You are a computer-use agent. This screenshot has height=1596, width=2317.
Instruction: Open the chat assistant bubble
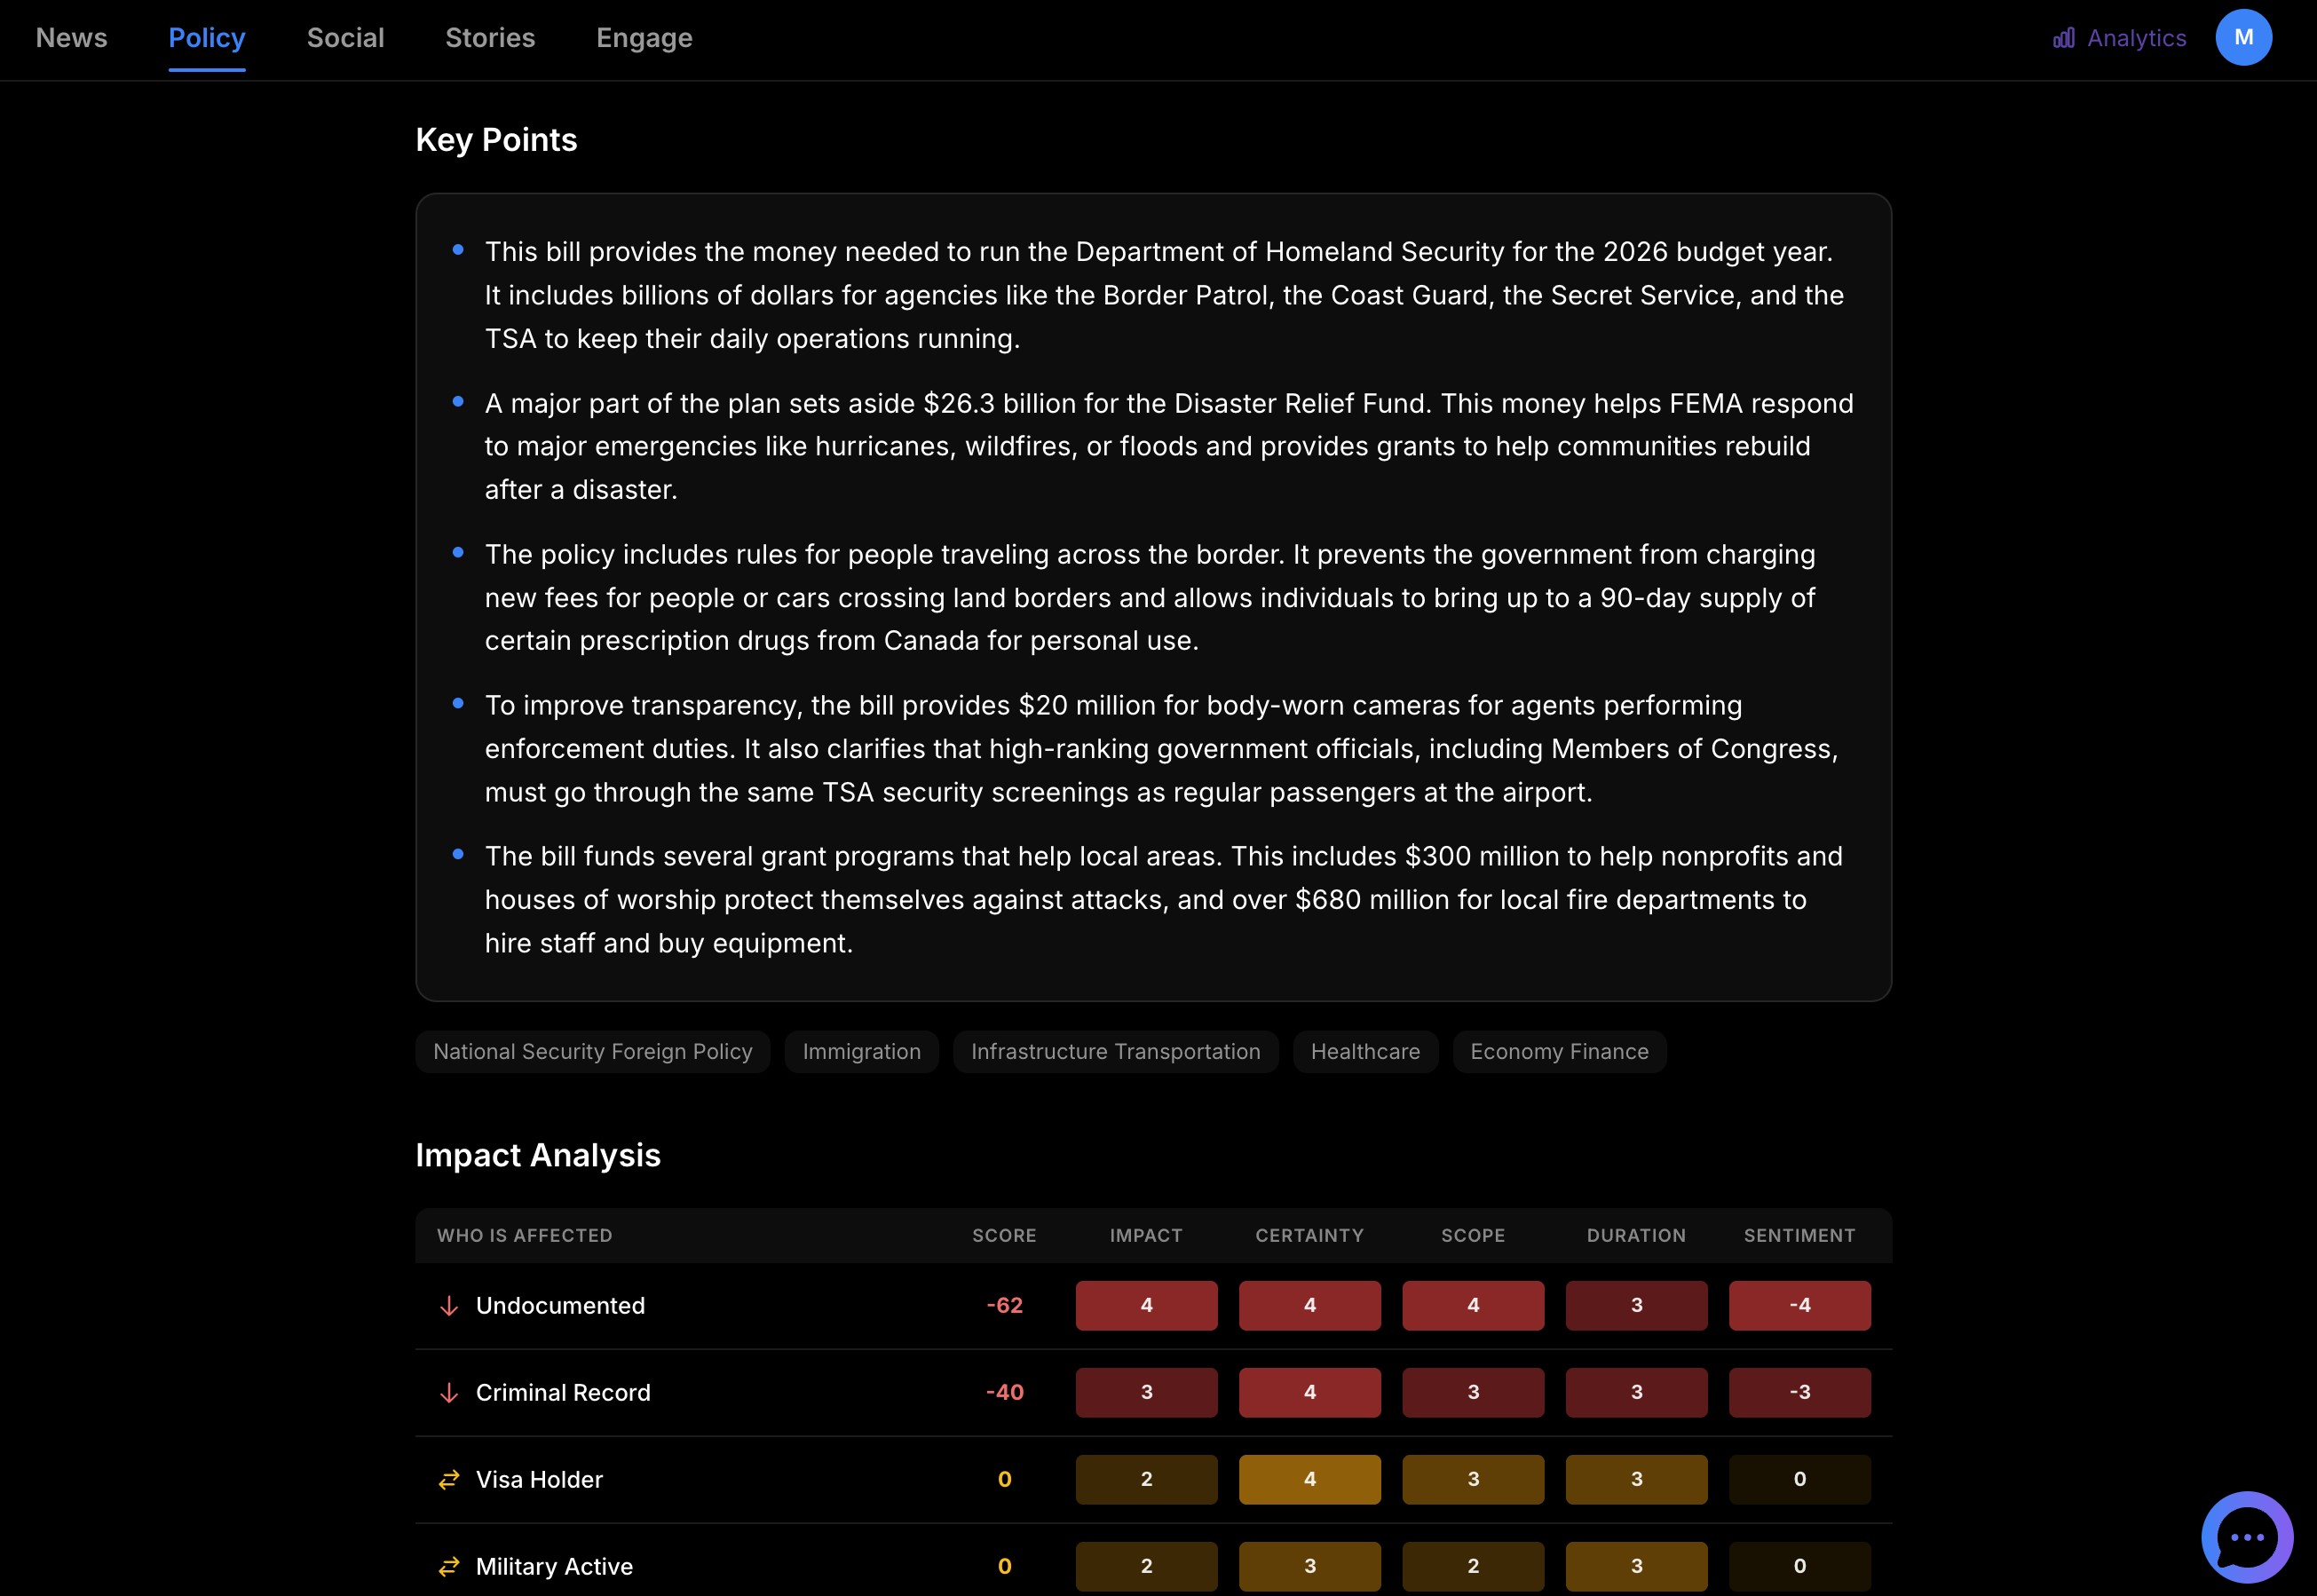(x=2245, y=1537)
